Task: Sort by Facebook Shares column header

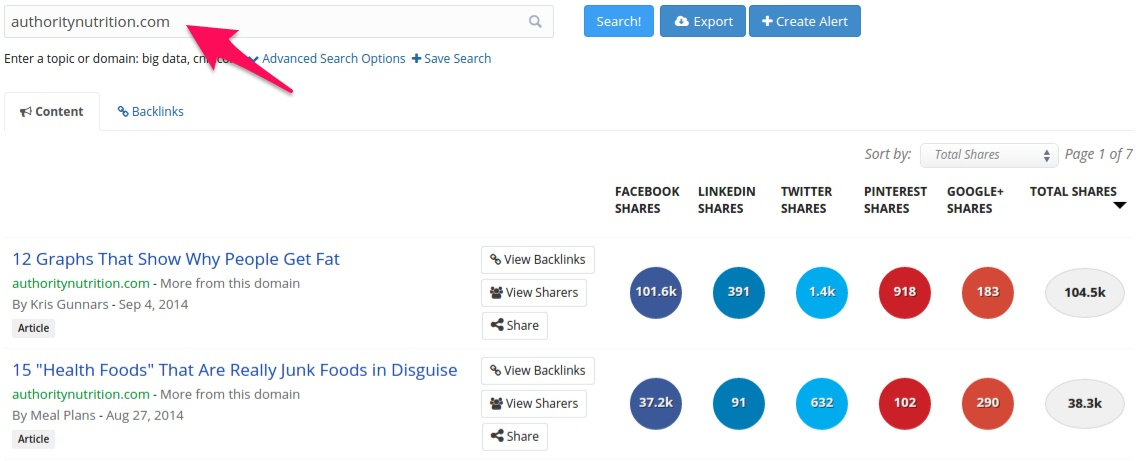Action: (x=647, y=200)
